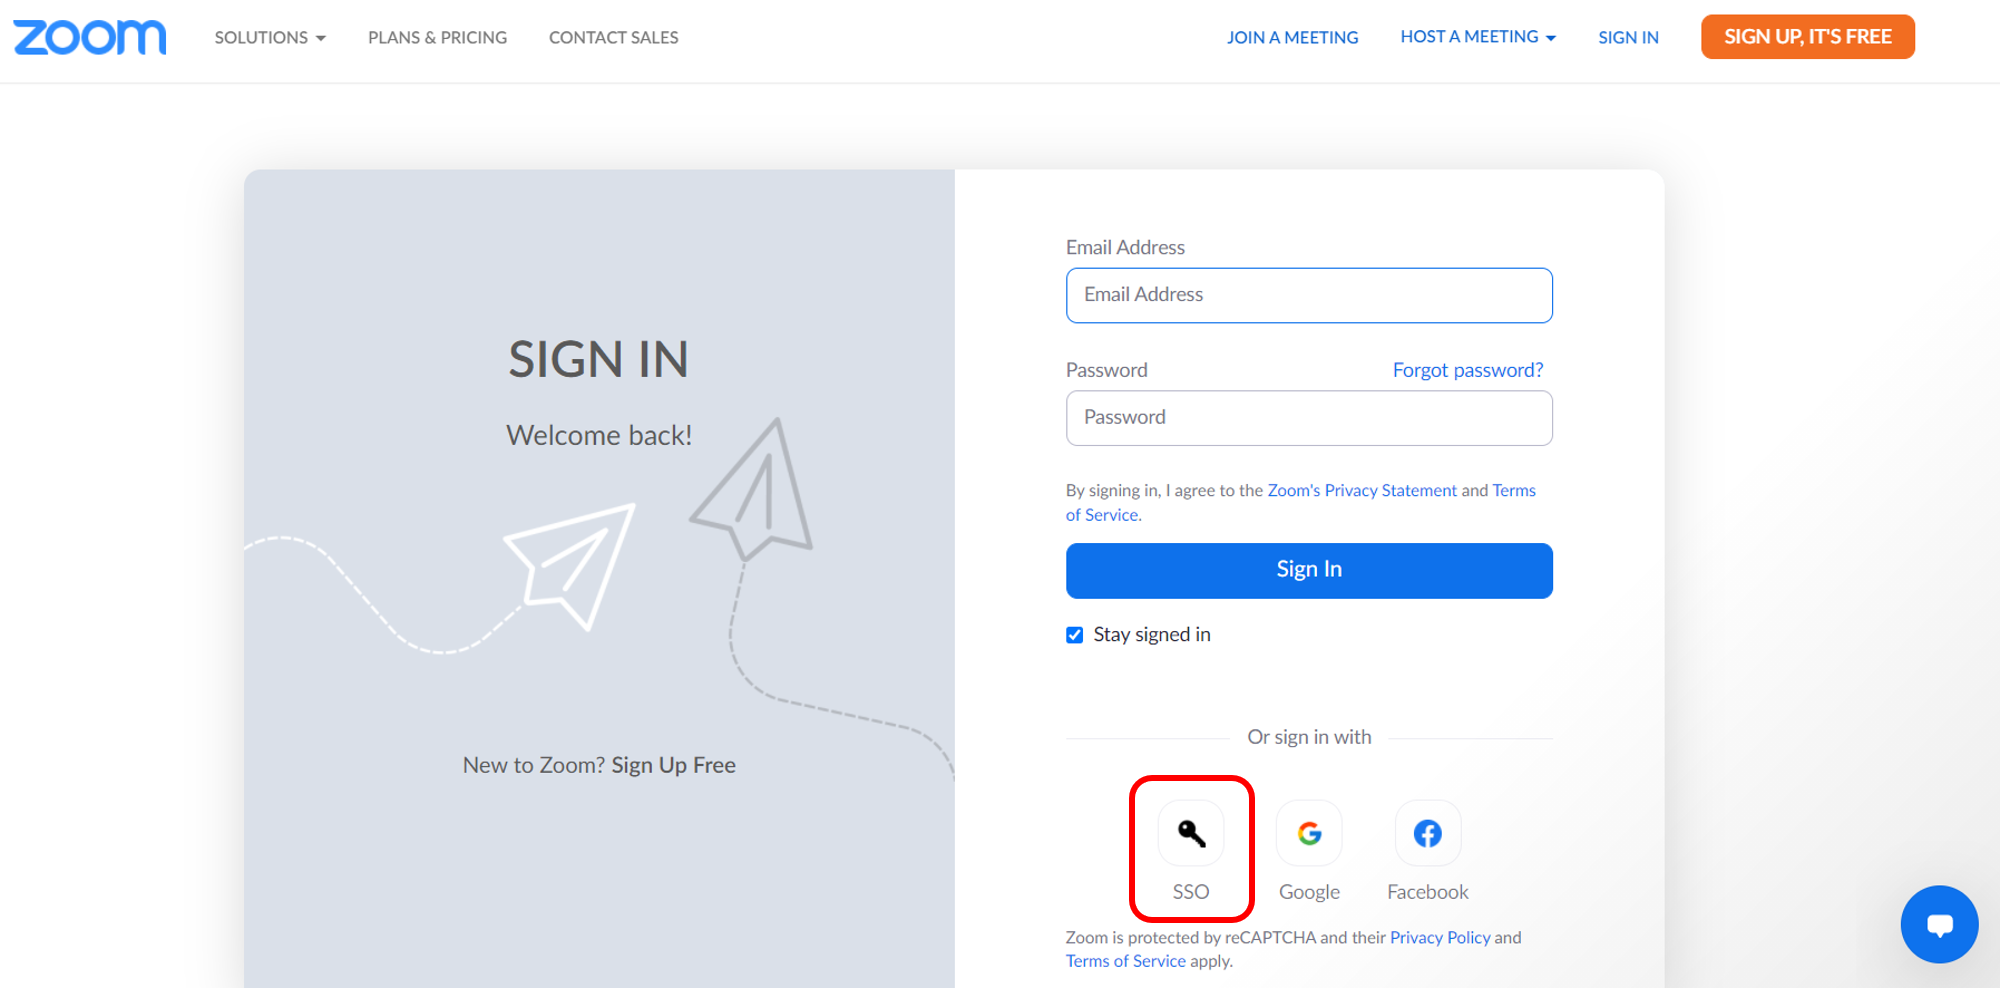
Task: Open Zoom's Privacy Statement link
Action: [x=1361, y=490]
